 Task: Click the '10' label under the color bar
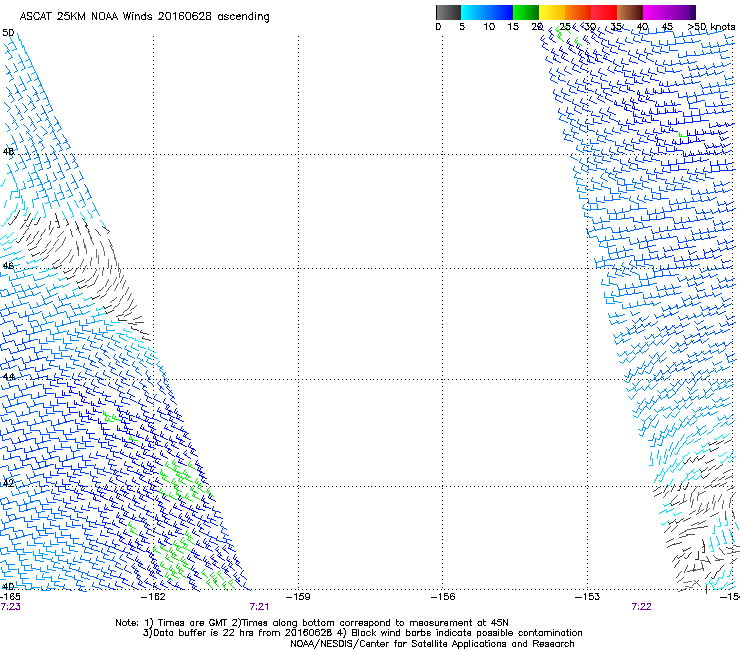(x=489, y=27)
